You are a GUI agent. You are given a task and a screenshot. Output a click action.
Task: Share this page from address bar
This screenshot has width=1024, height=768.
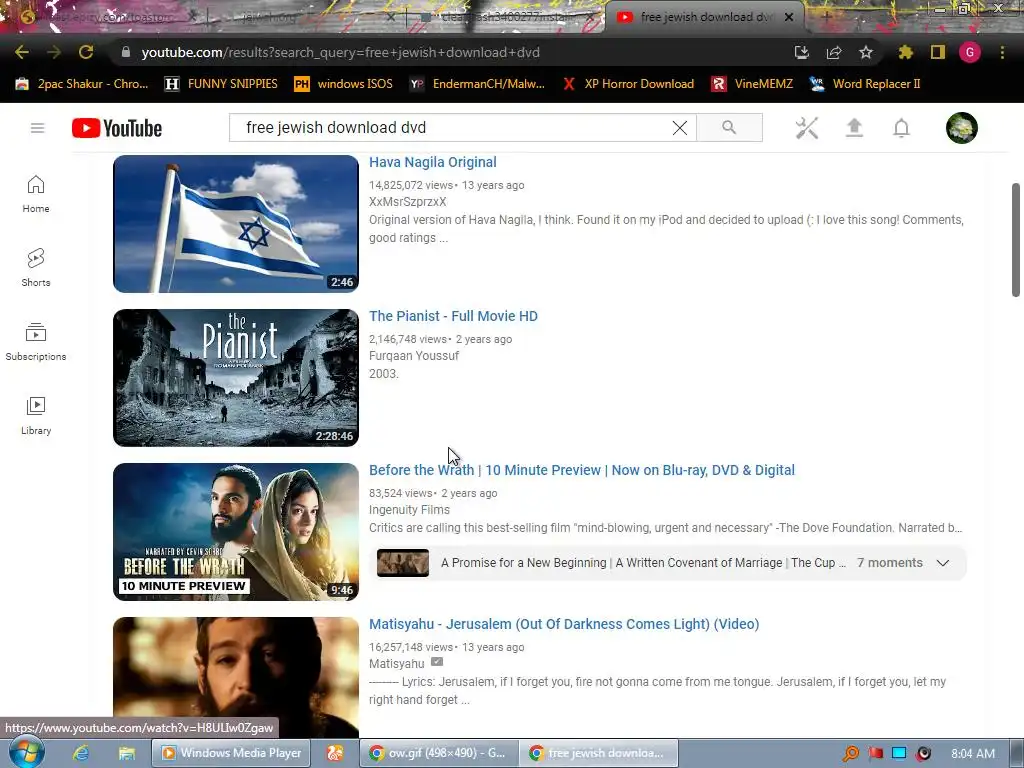pos(834,52)
